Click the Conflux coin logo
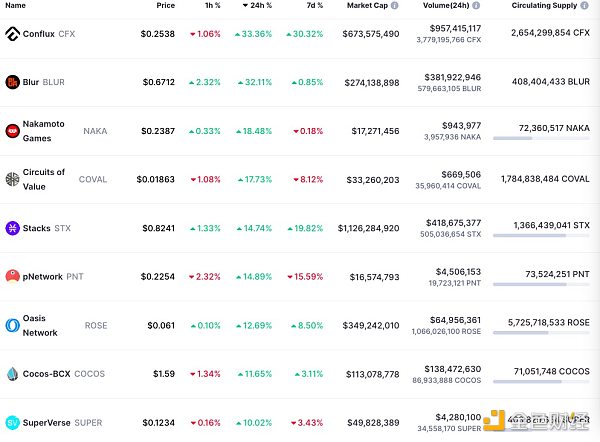600x442 pixels. pyautogui.click(x=13, y=33)
